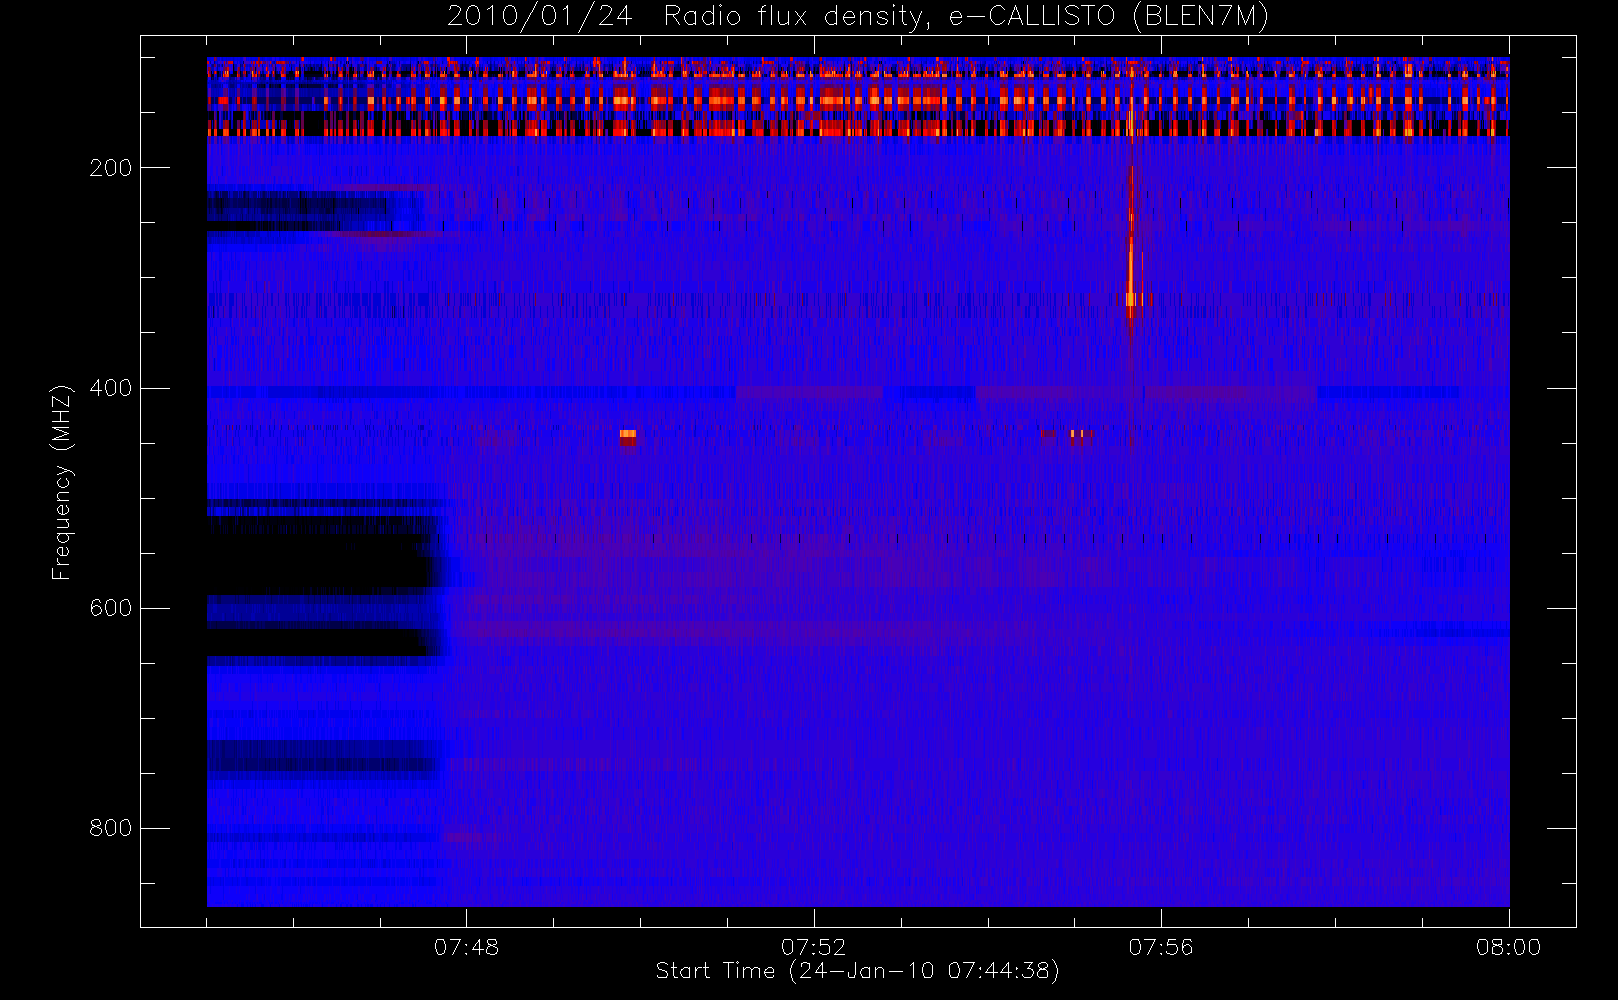1618x1000 pixels.
Task: Click the 600 frequency tick label
Action: click(110, 608)
